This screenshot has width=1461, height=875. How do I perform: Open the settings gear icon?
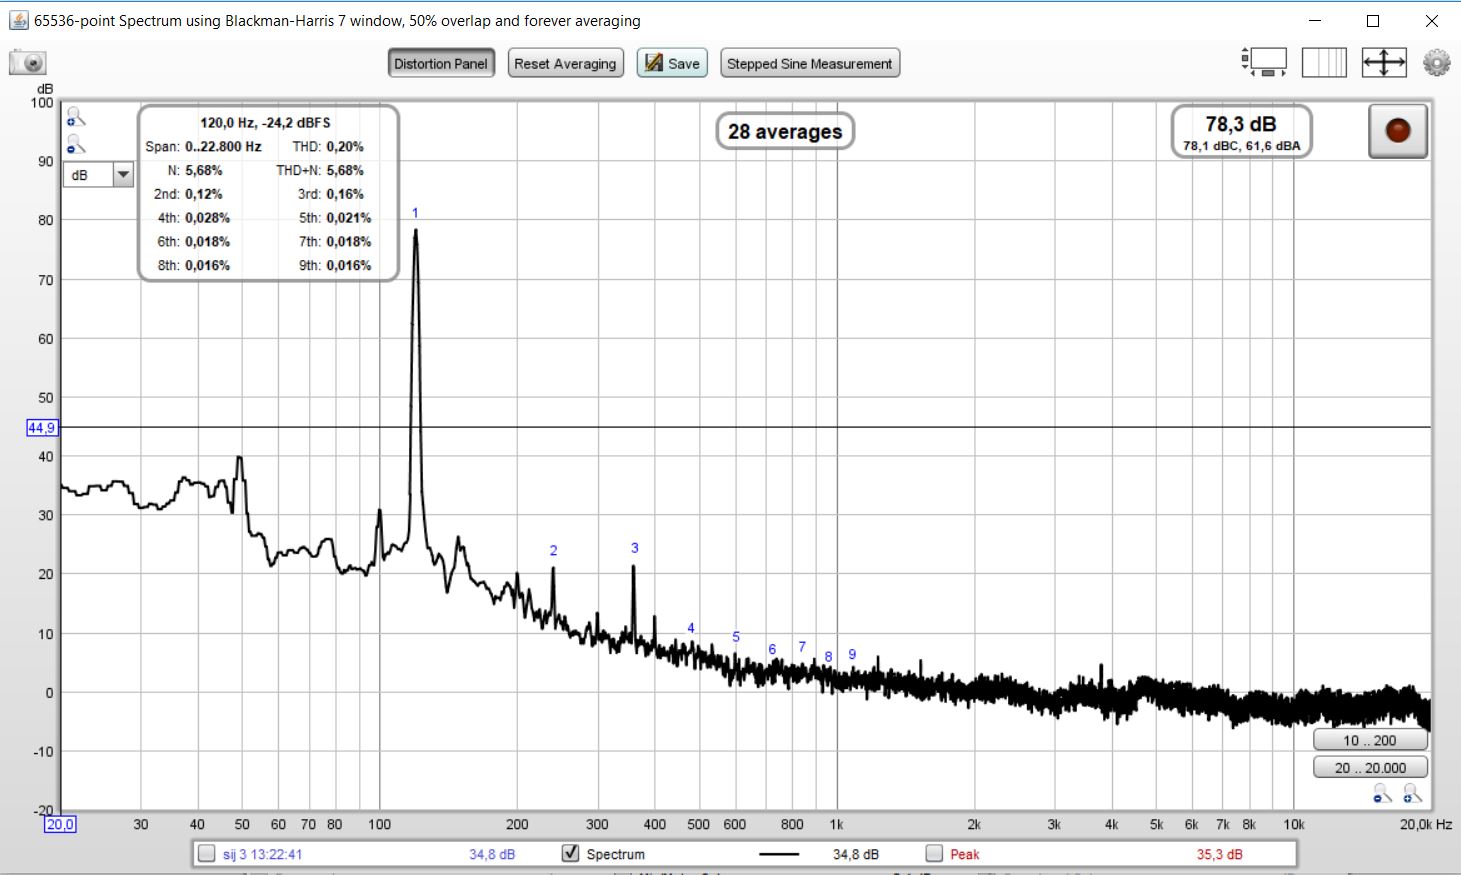pos(1436,63)
